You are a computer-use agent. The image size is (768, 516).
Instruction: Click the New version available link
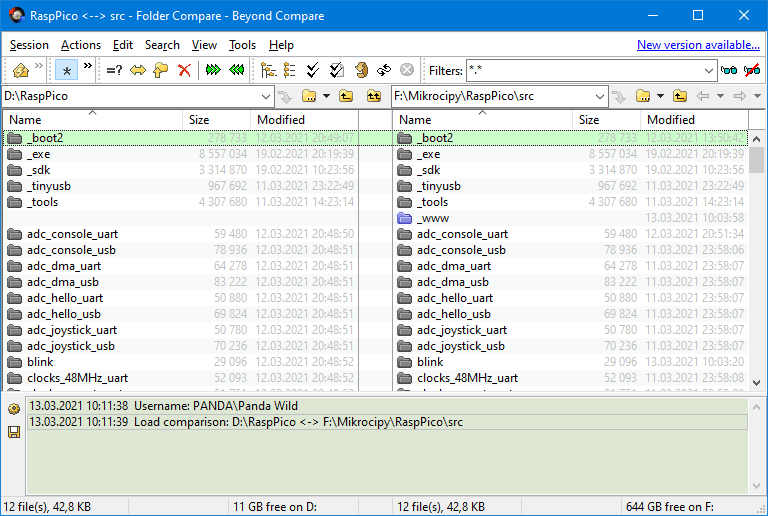click(x=698, y=45)
